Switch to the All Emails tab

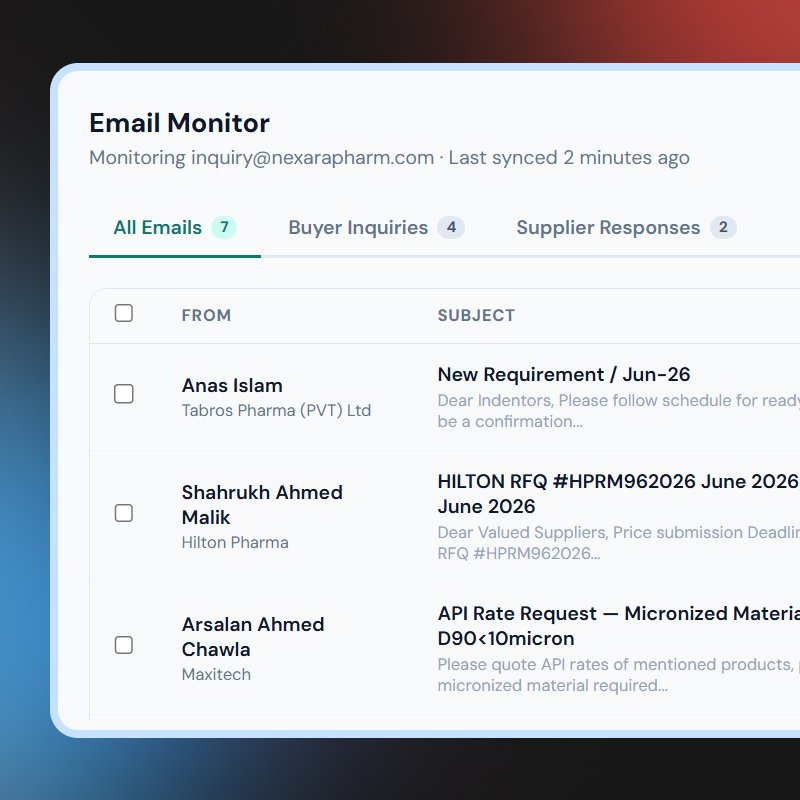point(174,228)
